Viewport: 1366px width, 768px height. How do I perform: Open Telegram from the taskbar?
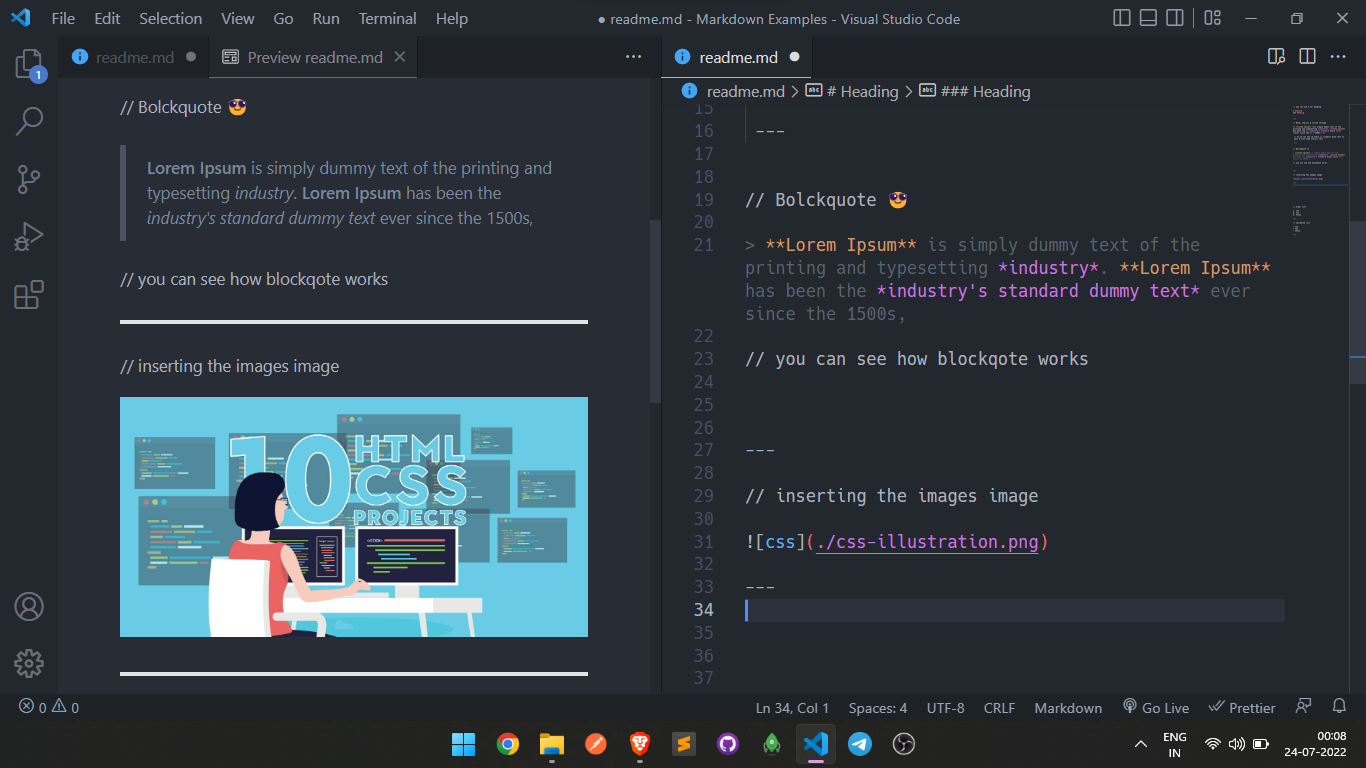point(860,744)
